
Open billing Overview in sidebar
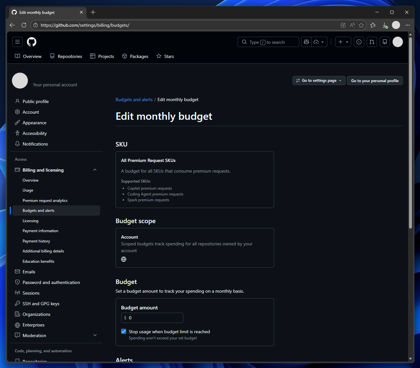30,180
